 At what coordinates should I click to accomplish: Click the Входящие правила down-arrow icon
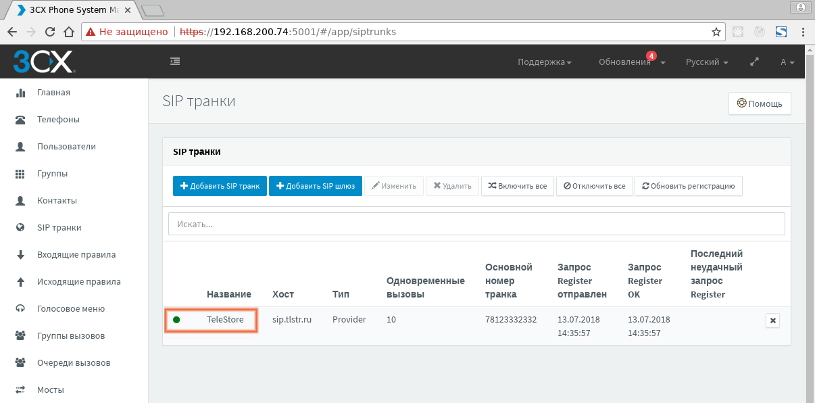click(x=20, y=255)
